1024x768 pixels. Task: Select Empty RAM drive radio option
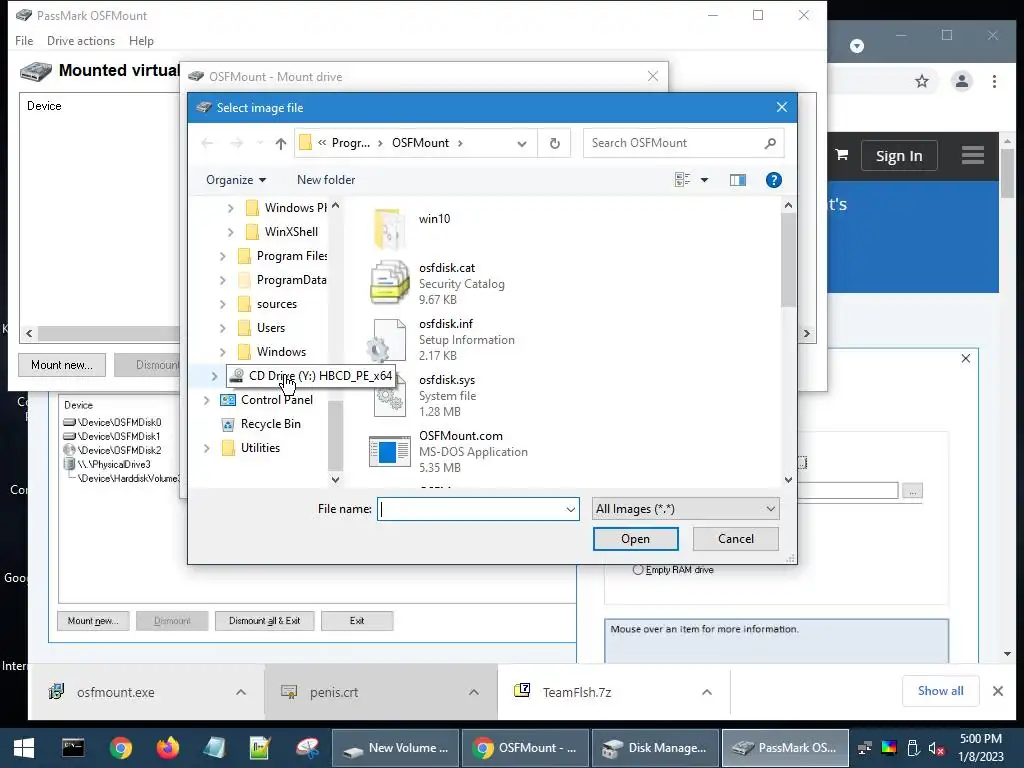pos(638,569)
